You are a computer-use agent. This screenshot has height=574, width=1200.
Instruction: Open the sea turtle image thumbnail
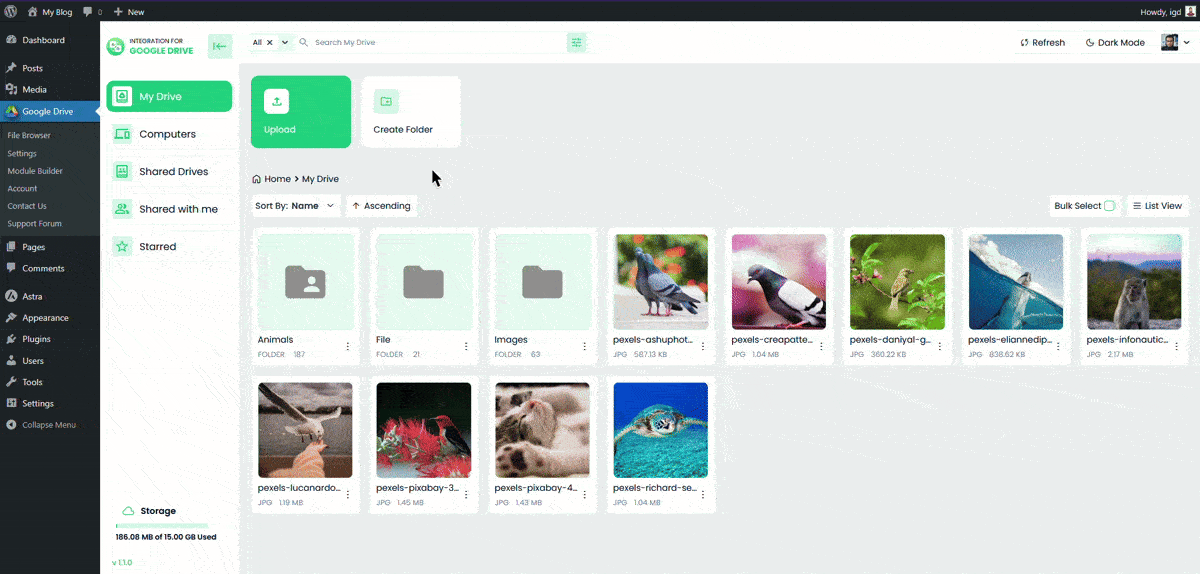[660, 430]
